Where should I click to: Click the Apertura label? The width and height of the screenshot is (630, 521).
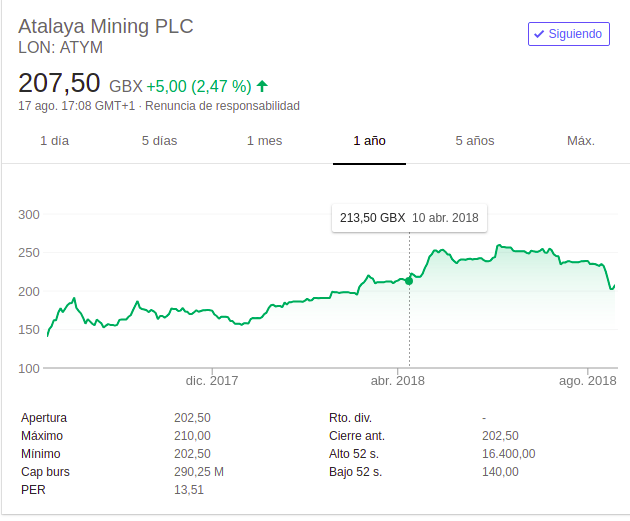[x=44, y=418]
